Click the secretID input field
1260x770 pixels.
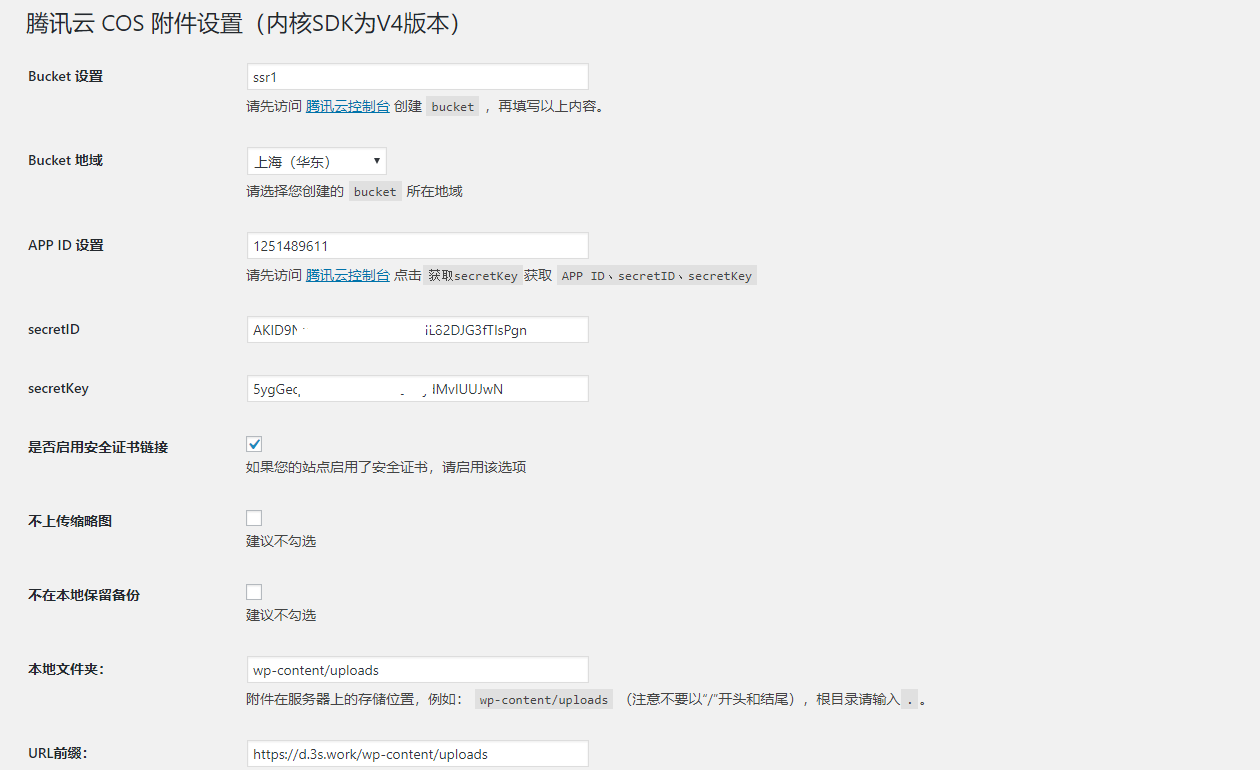(417, 330)
